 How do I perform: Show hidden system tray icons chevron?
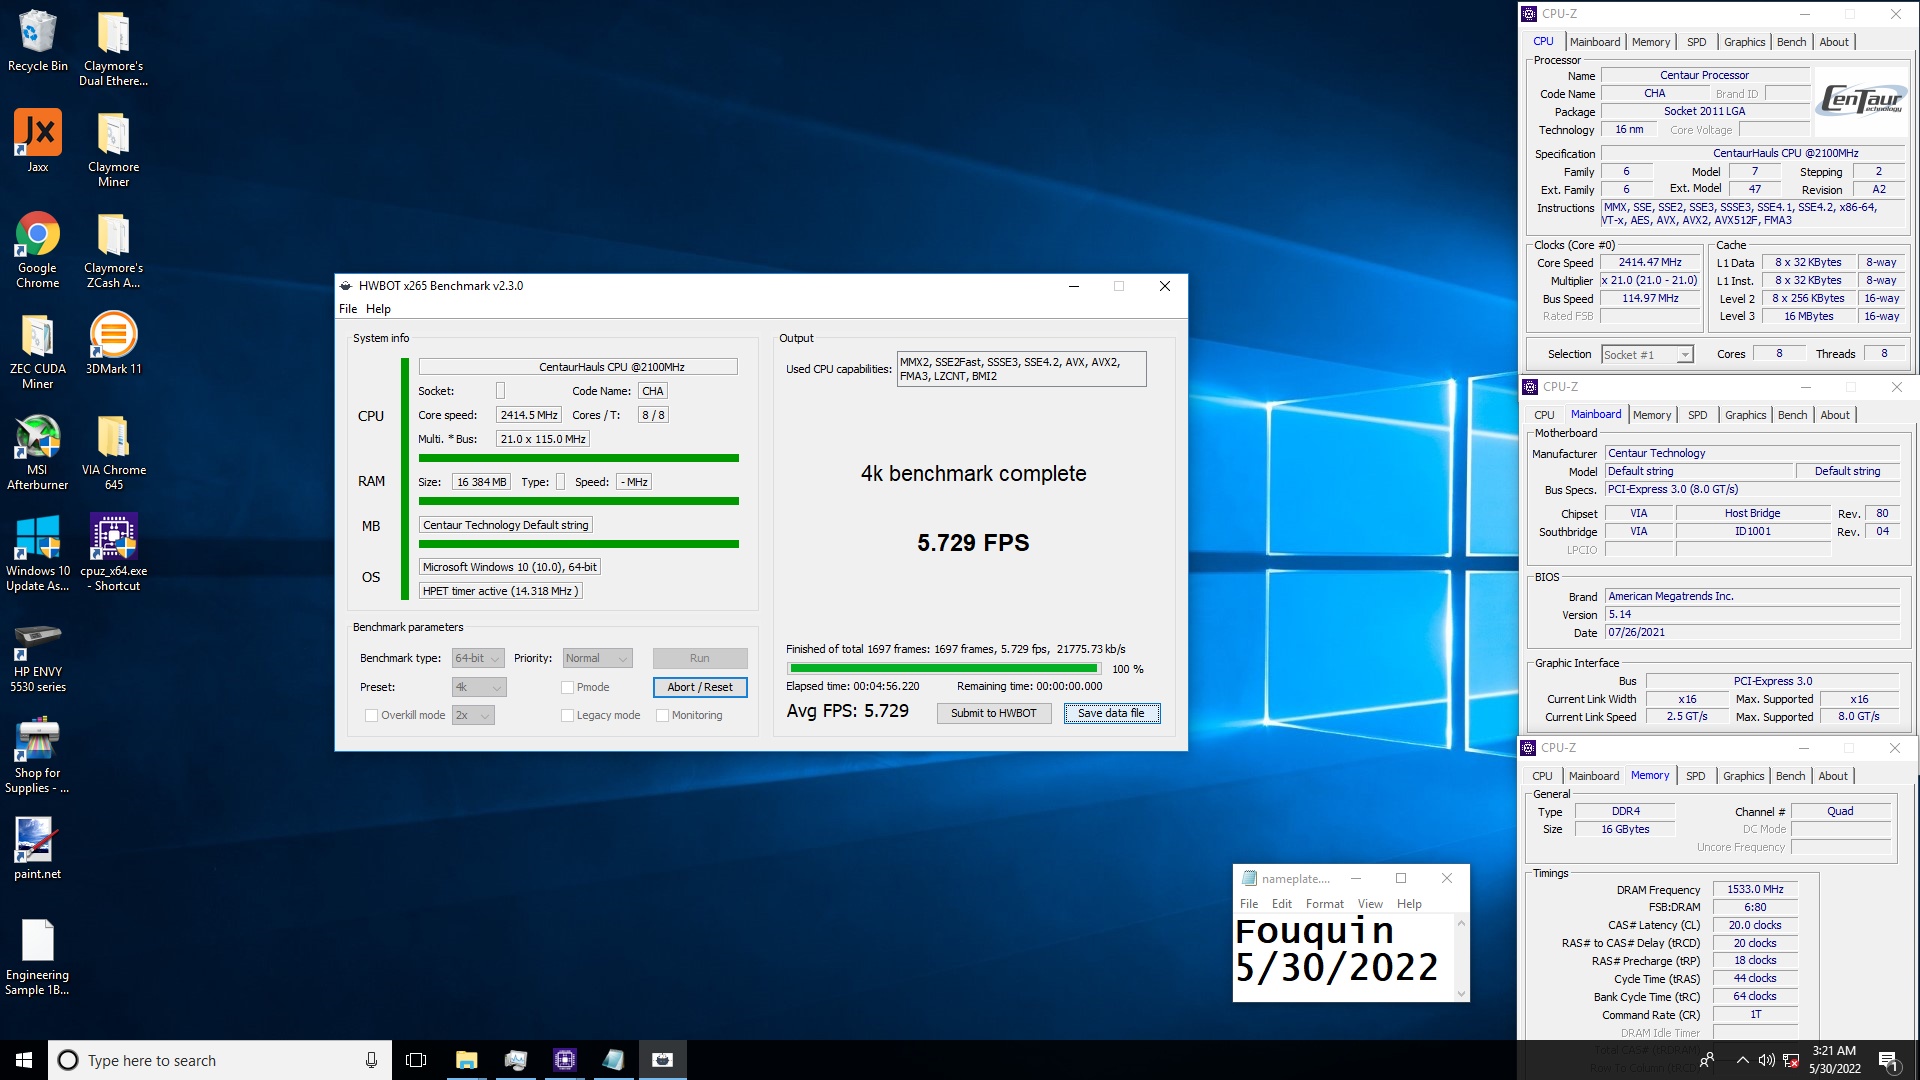pos(1742,1060)
